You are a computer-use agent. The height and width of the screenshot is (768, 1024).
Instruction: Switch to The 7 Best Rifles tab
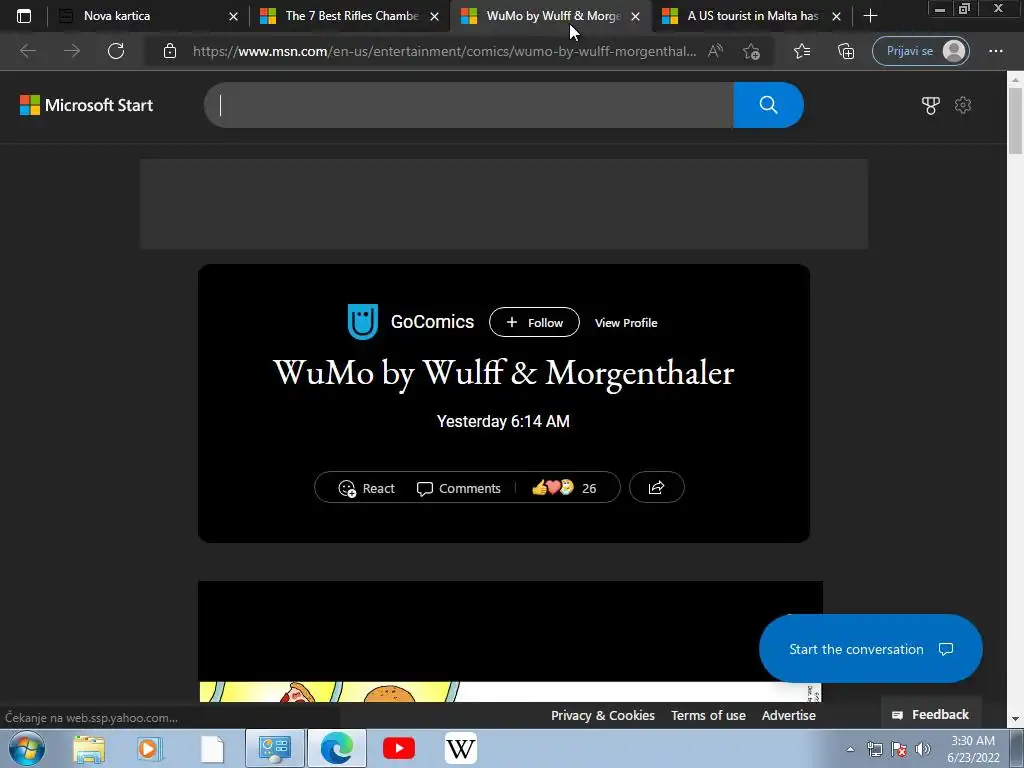349,16
